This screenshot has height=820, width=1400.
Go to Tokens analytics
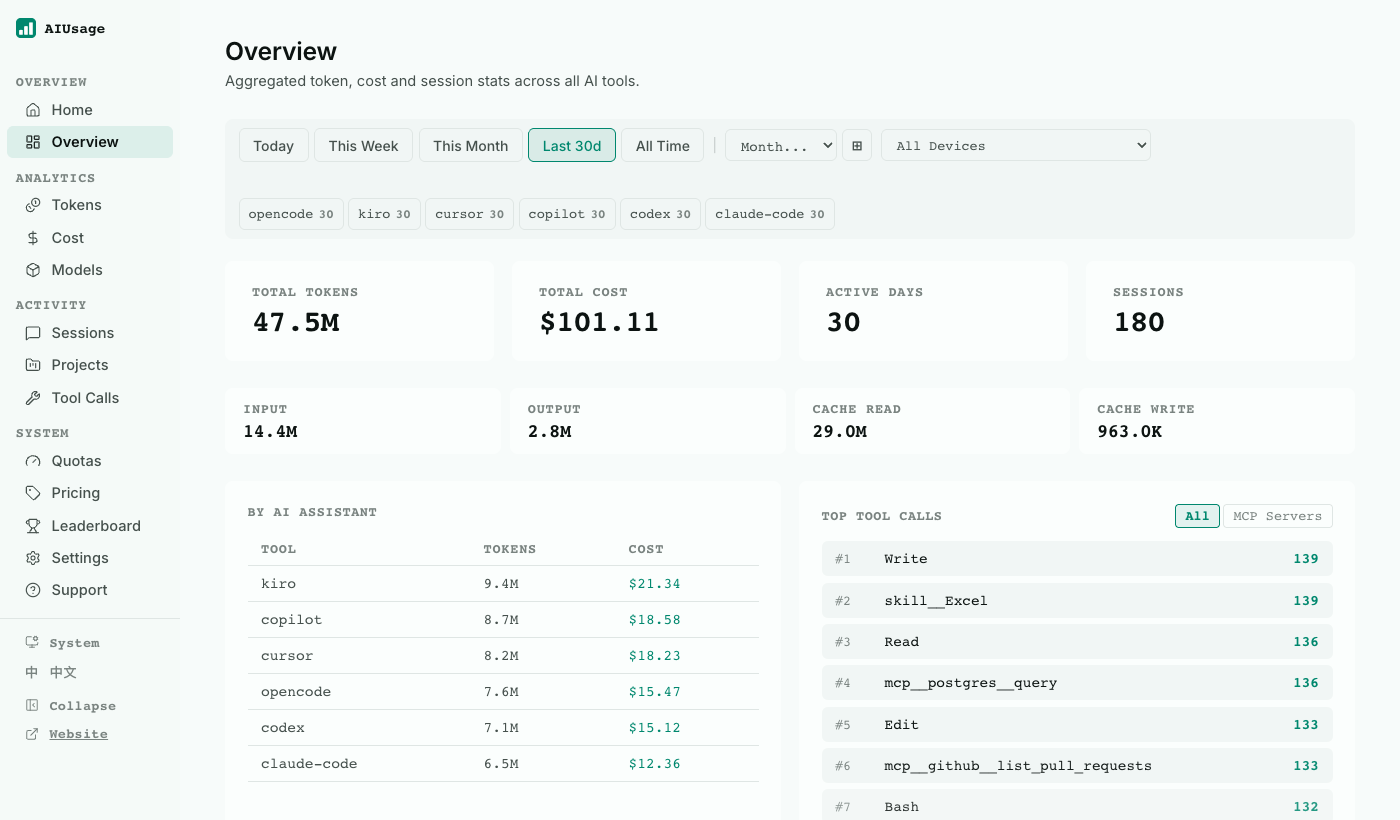[x=90, y=205]
